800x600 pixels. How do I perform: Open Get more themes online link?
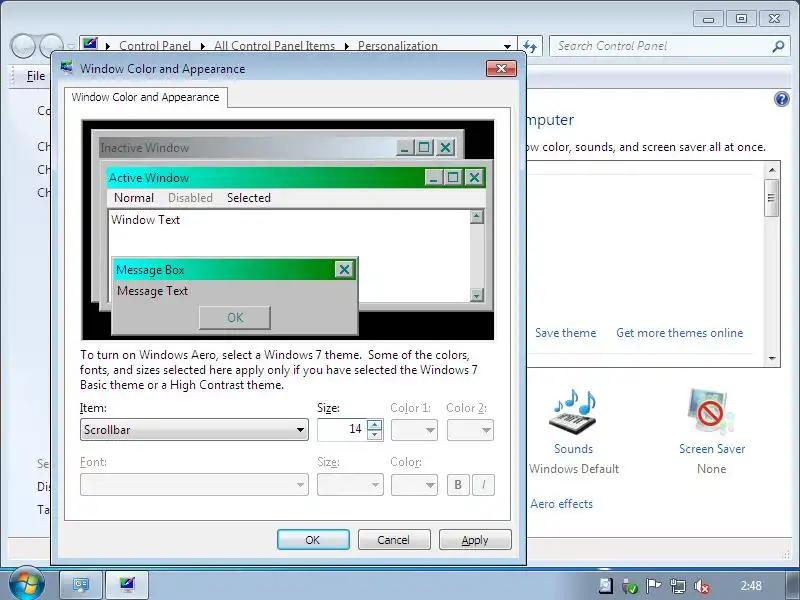pos(680,333)
